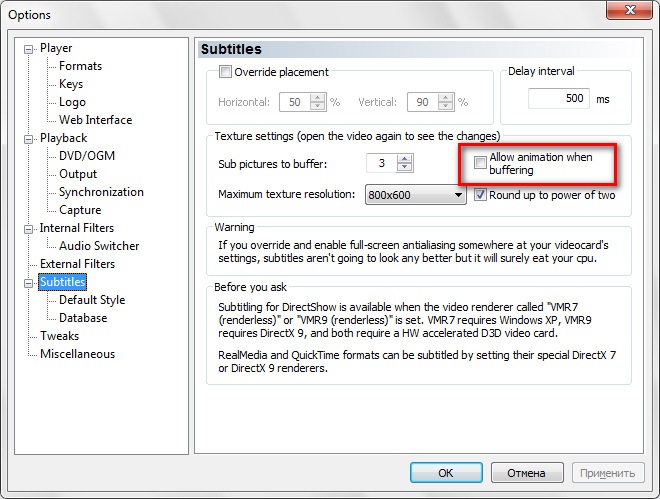This screenshot has width=660, height=499.
Task: Enable the Override placement checkbox
Action: (x=225, y=72)
